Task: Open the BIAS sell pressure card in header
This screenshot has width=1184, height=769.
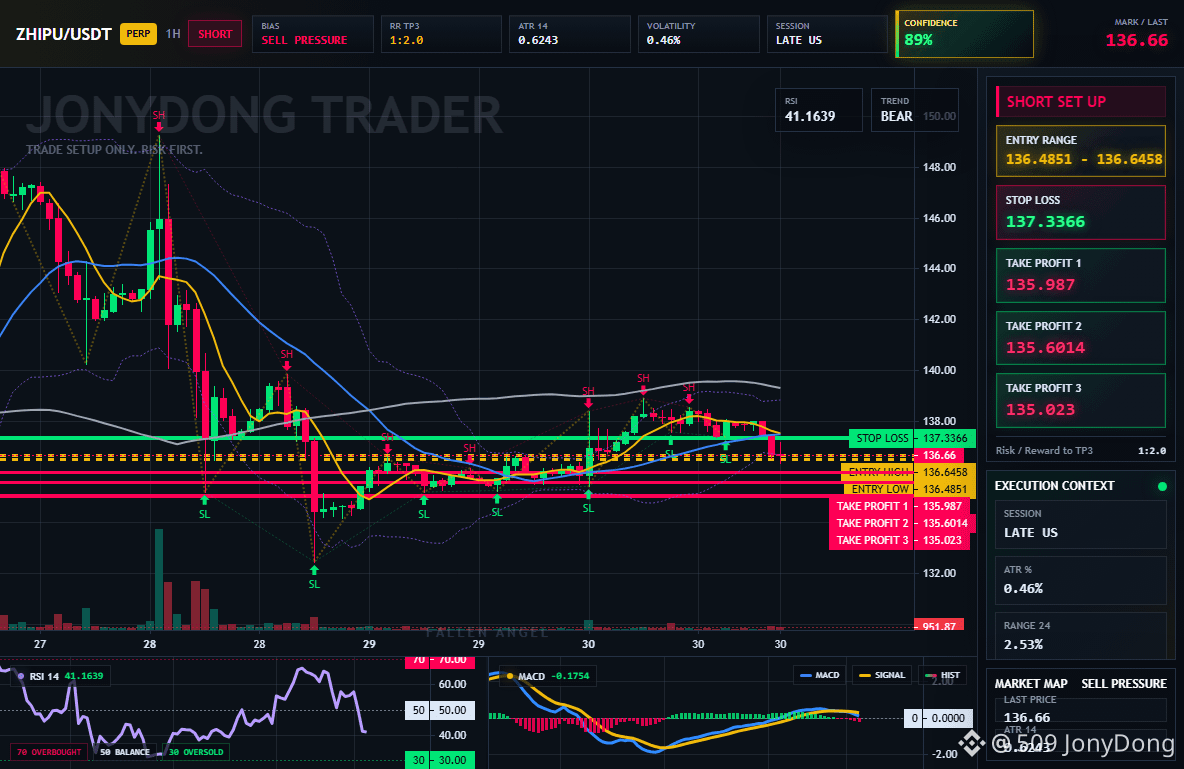Action: click(313, 34)
